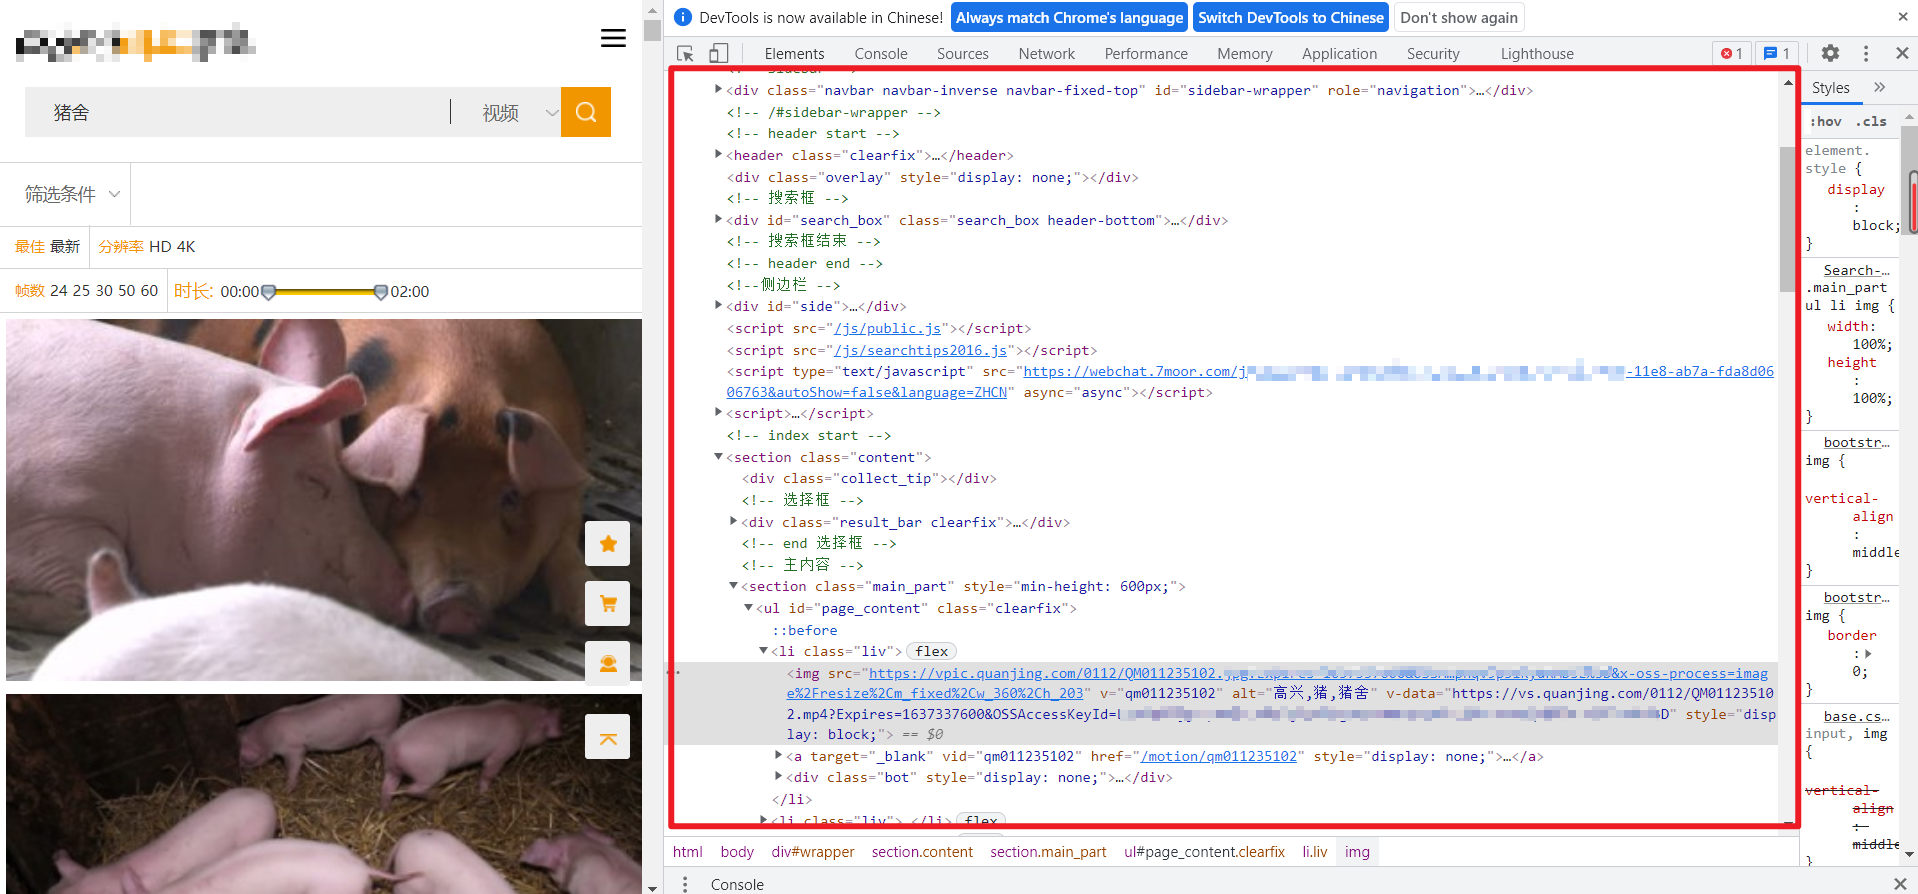The image size is (1918, 894).
Task: Click the 猪舍 search input field
Action: point(237,112)
